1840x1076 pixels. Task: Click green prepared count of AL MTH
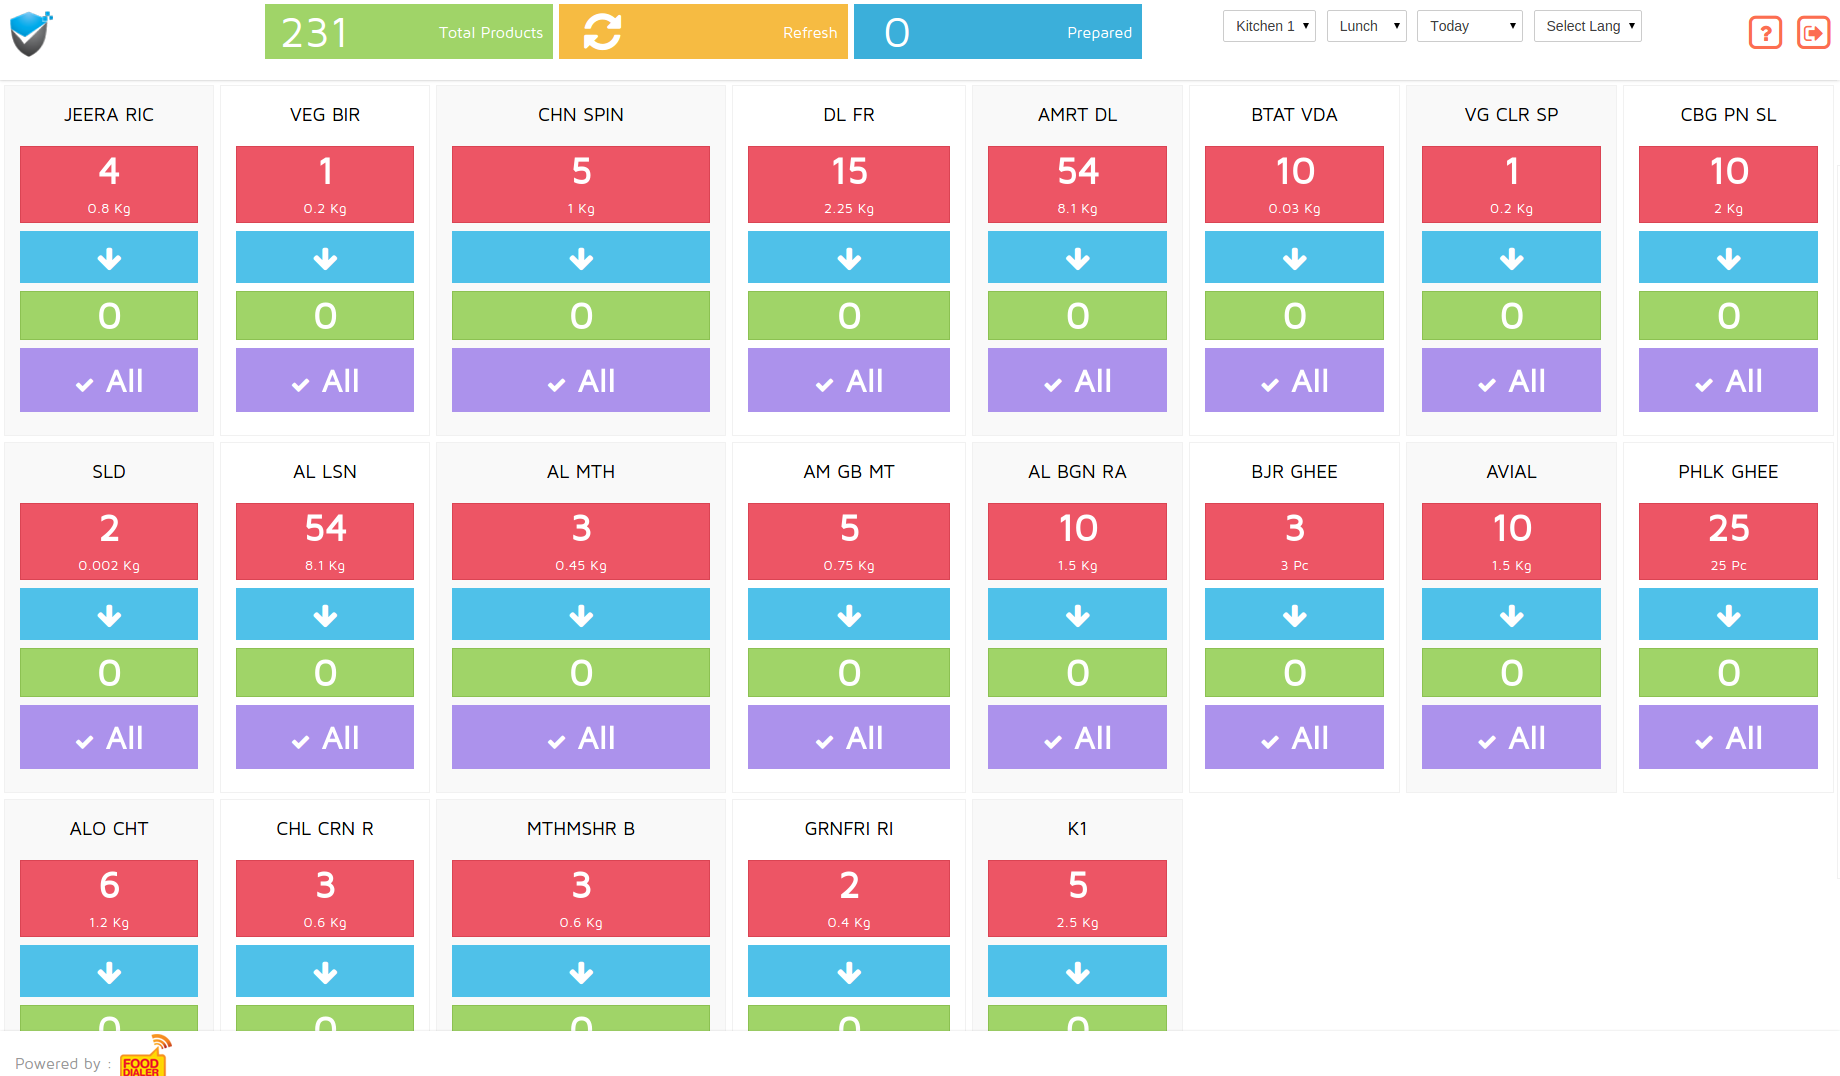click(581, 672)
